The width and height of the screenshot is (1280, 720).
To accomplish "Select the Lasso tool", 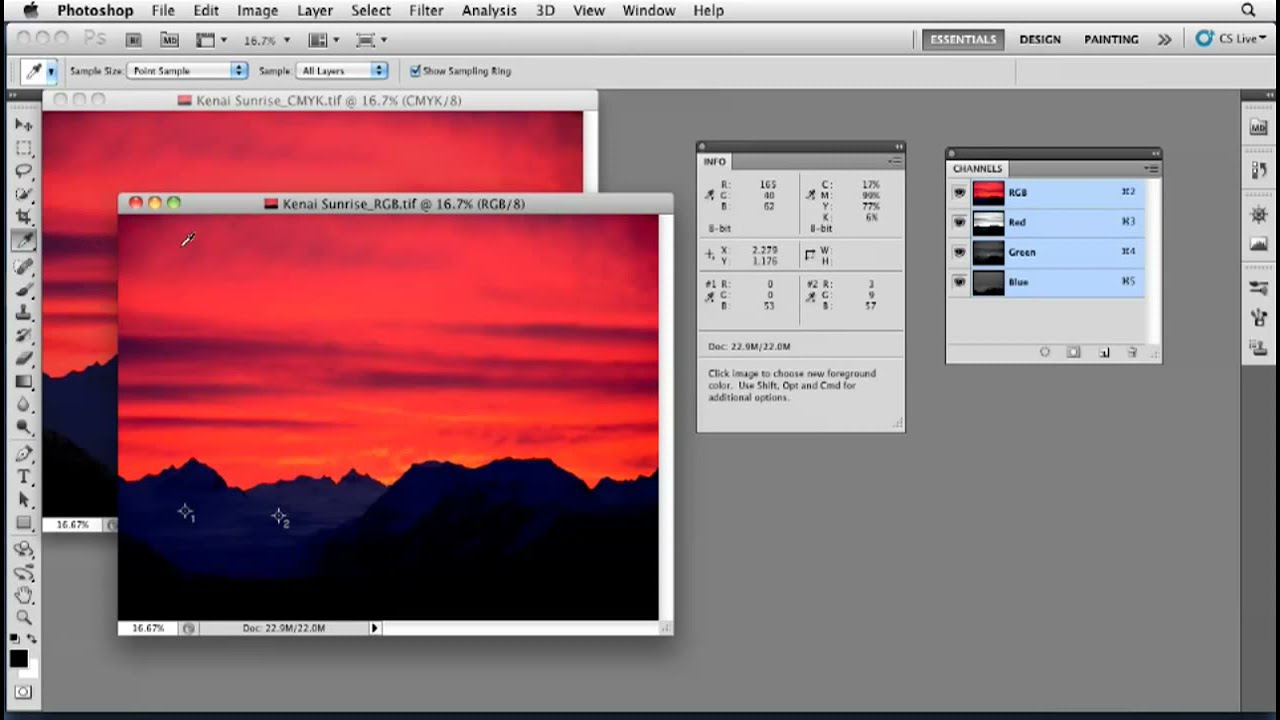I will point(24,171).
